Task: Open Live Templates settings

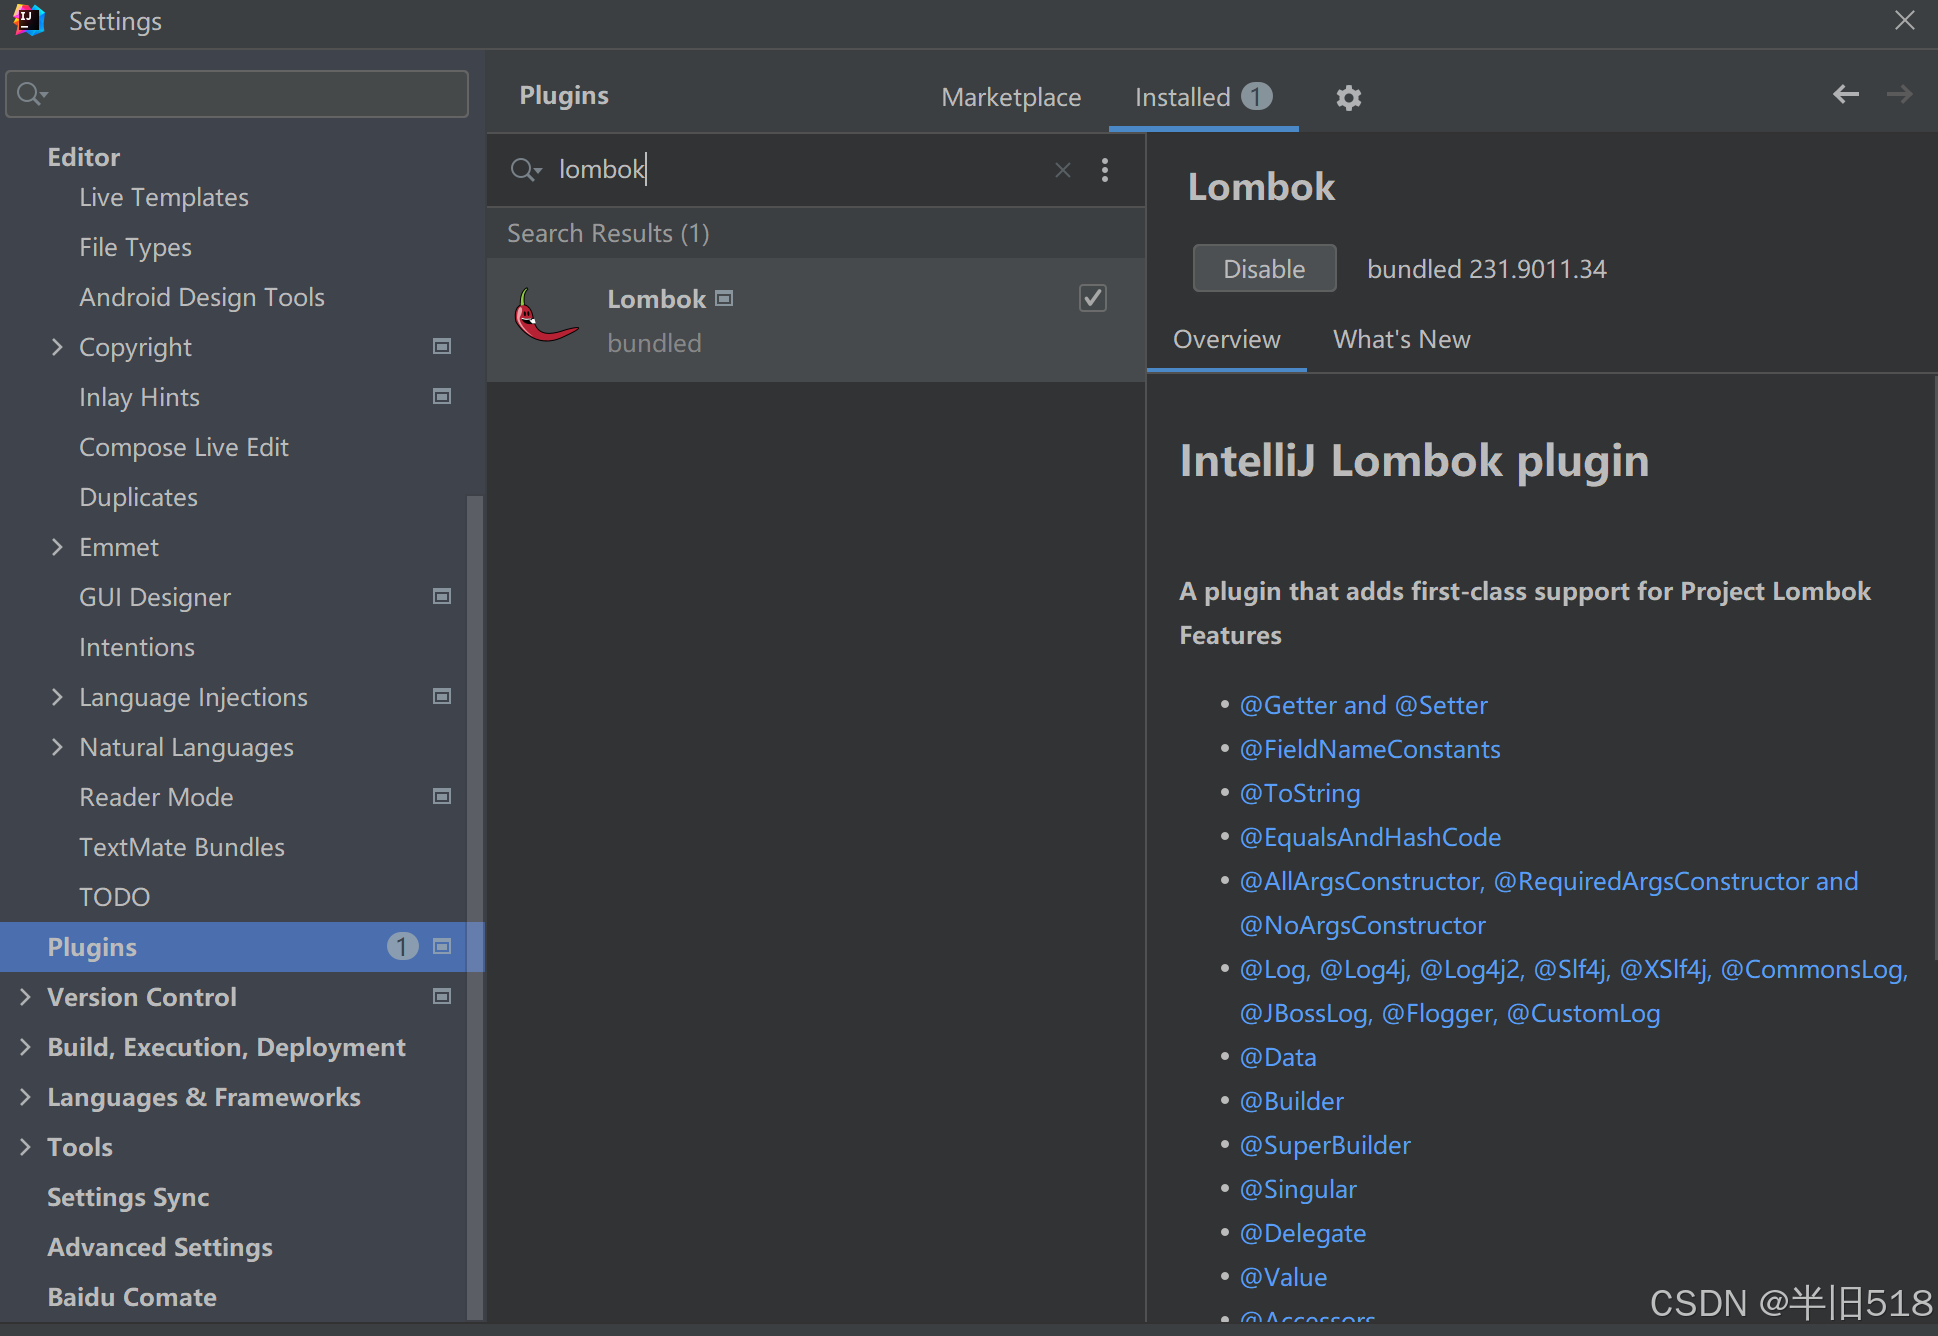Action: coord(164,198)
